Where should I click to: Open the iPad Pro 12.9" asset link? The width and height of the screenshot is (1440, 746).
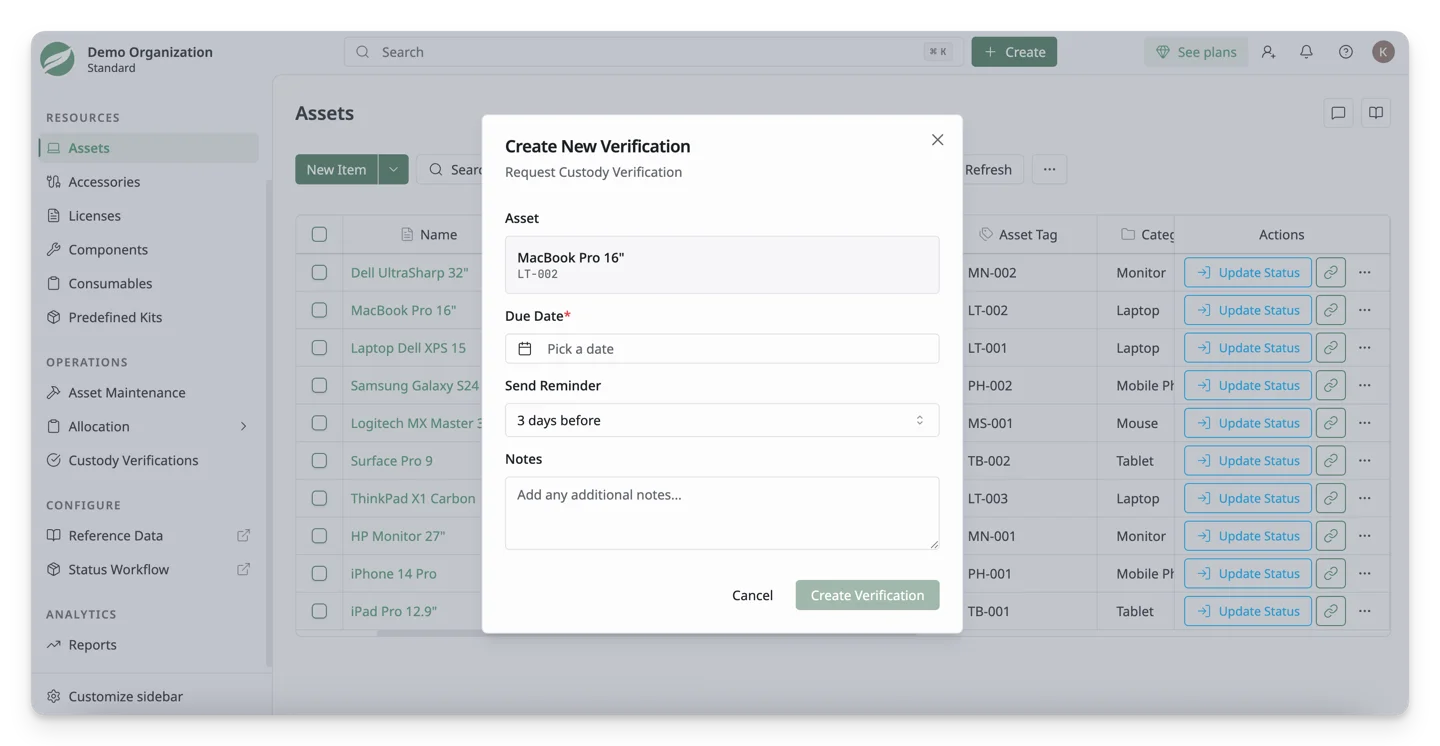(394, 611)
